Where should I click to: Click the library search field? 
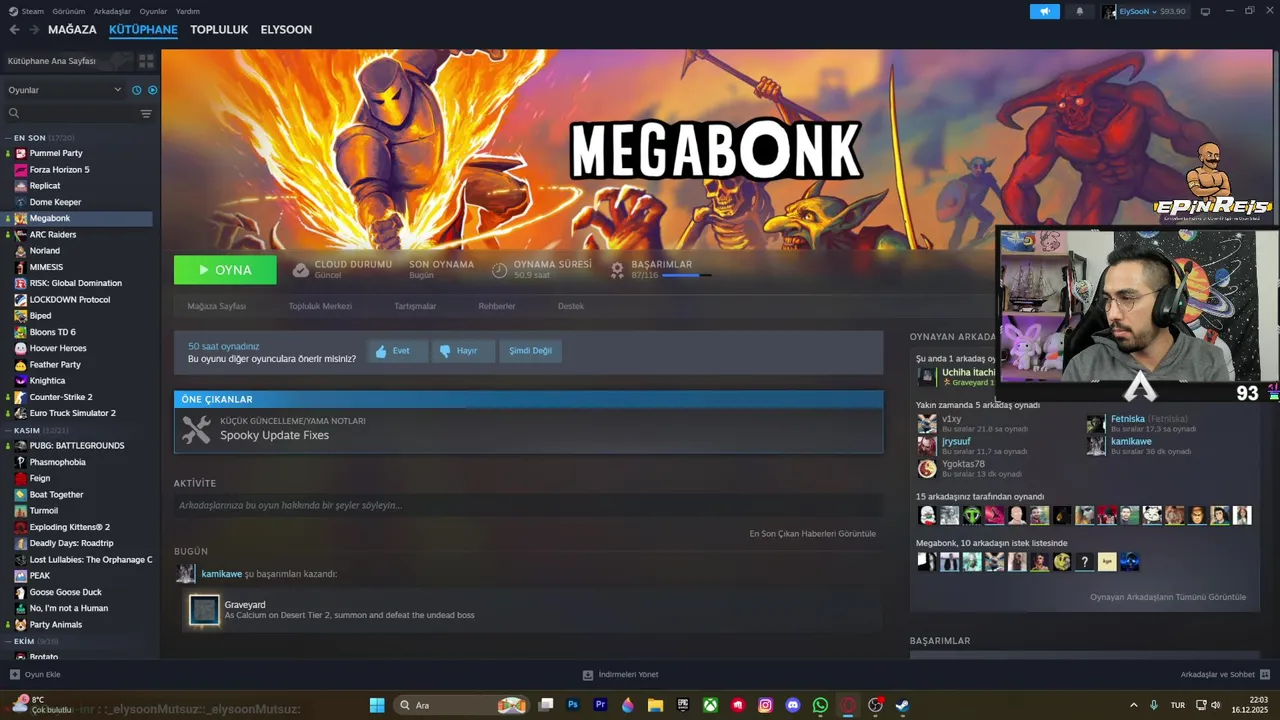pos(70,114)
